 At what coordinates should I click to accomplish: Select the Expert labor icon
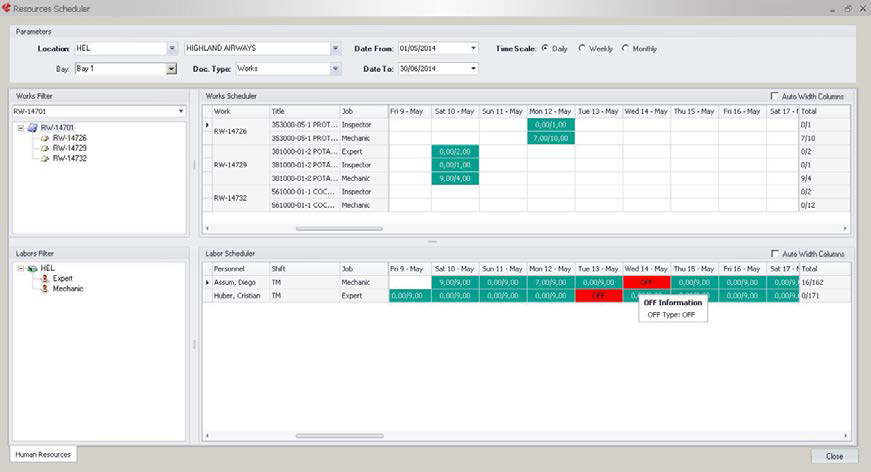(x=45, y=278)
